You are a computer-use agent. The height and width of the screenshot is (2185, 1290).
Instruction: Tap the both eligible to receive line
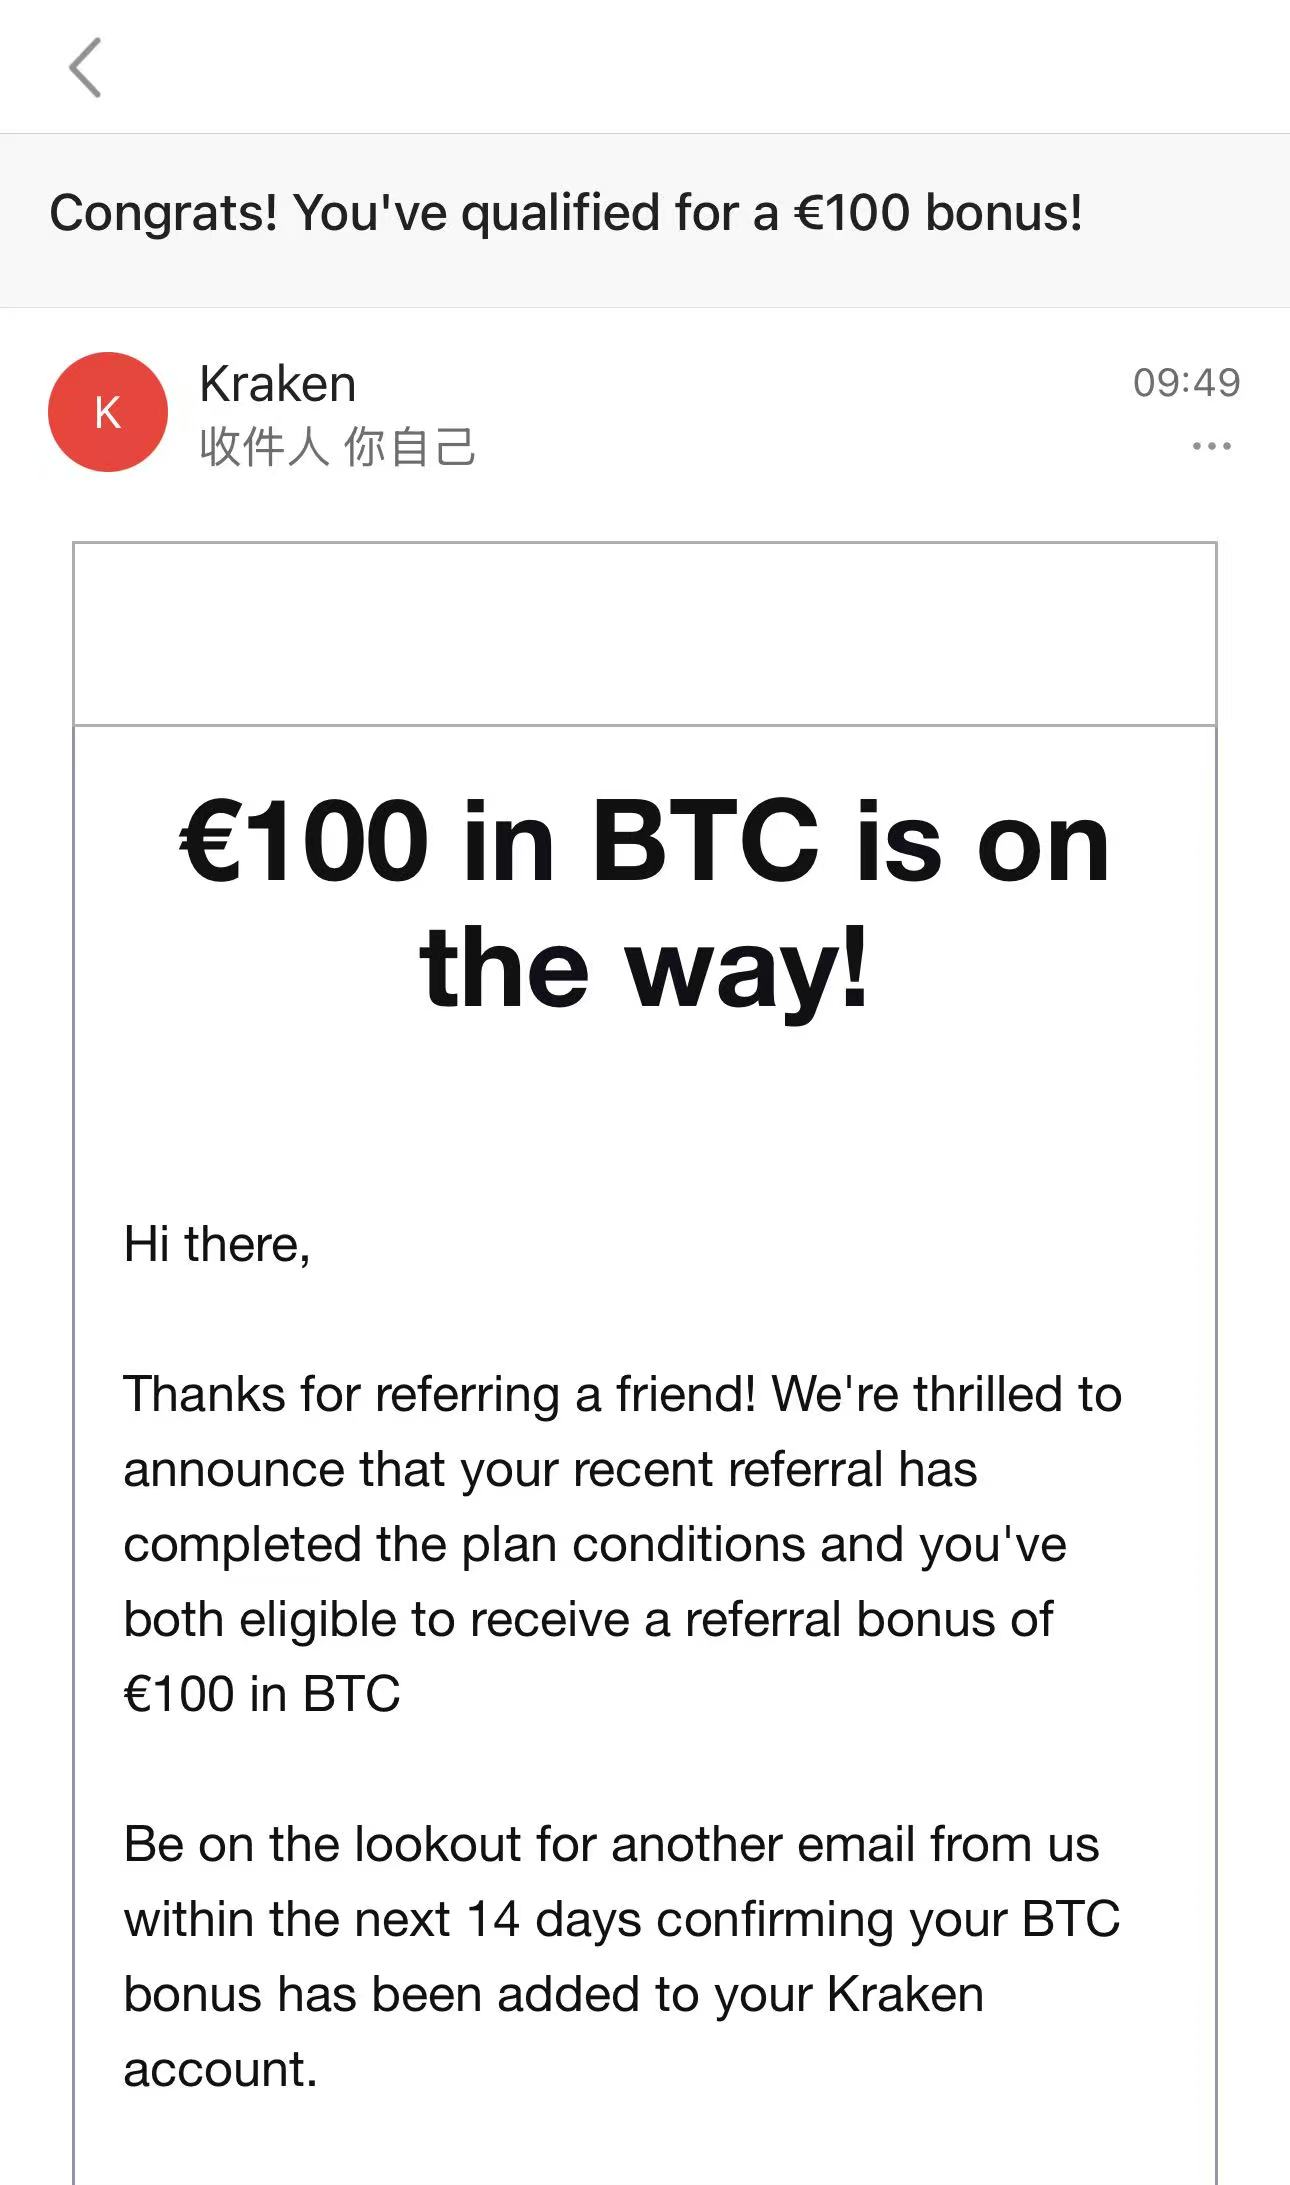click(588, 1619)
